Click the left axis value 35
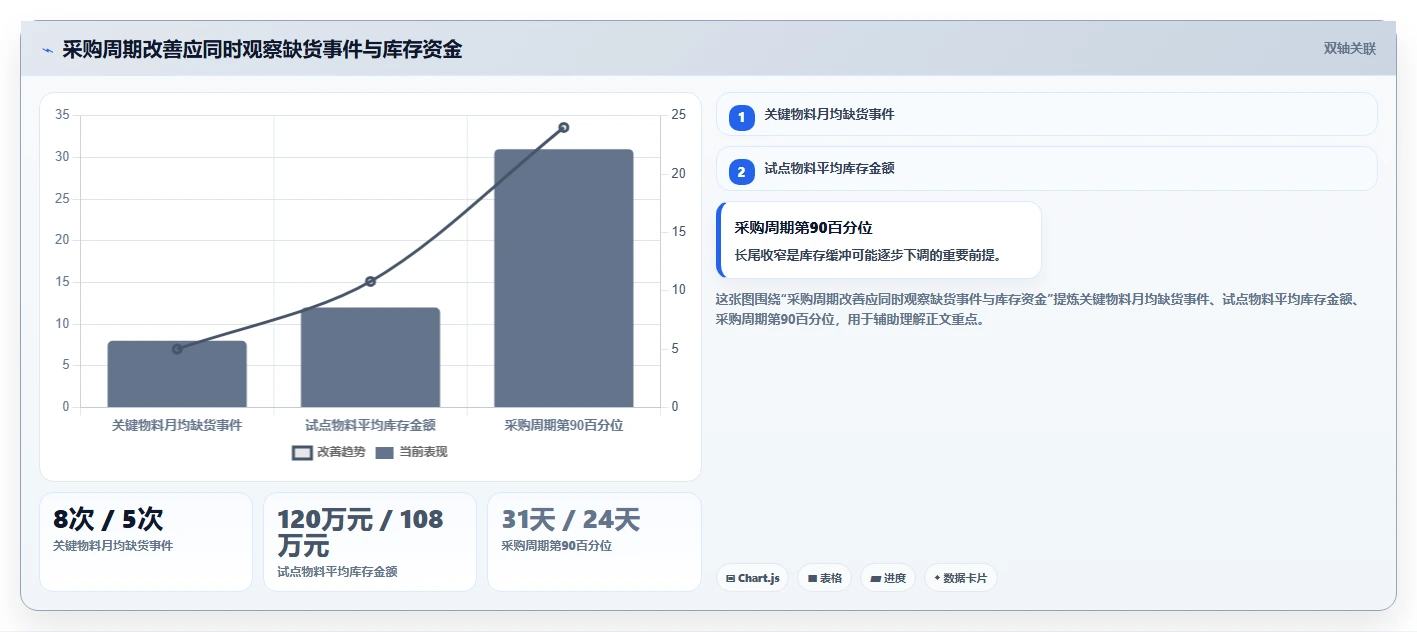This screenshot has height=632, width=1417. point(62,115)
